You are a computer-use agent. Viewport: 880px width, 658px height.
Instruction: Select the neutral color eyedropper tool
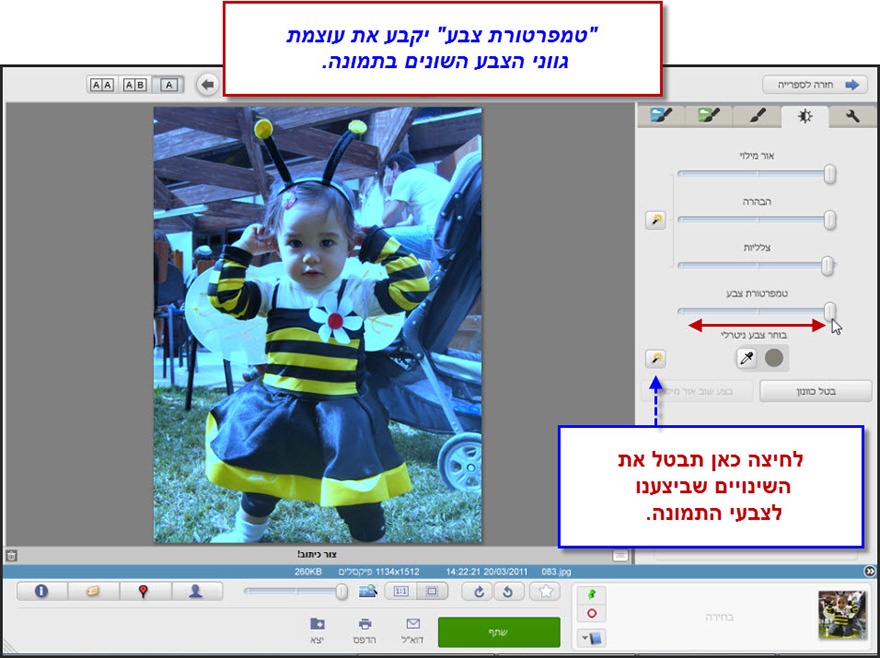pos(748,356)
